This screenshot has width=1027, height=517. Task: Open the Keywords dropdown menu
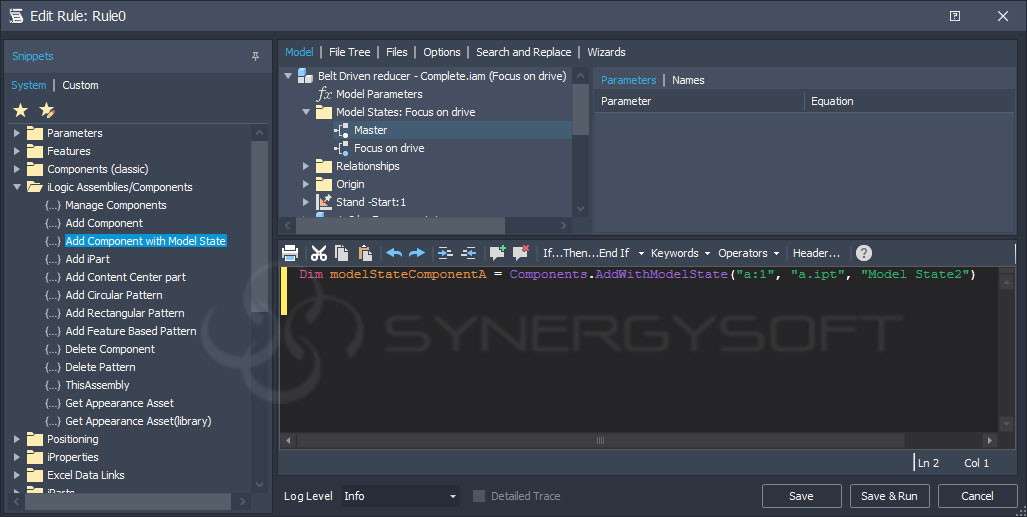point(680,253)
